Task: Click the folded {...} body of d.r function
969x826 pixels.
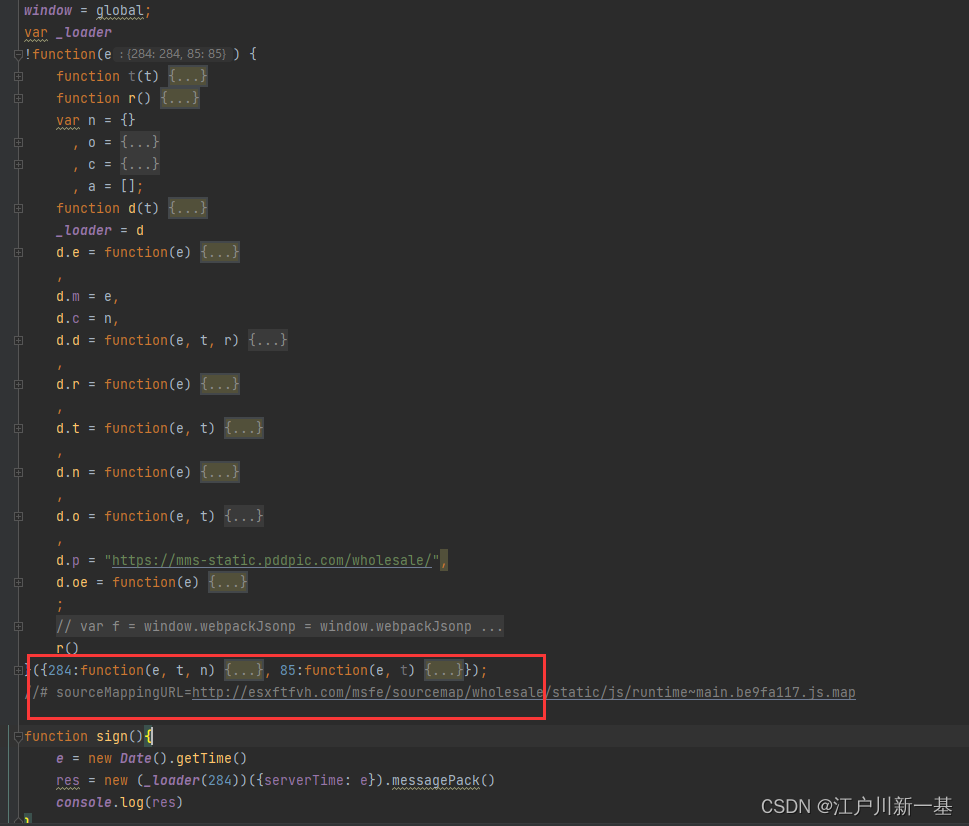Action: pyautogui.click(x=220, y=385)
